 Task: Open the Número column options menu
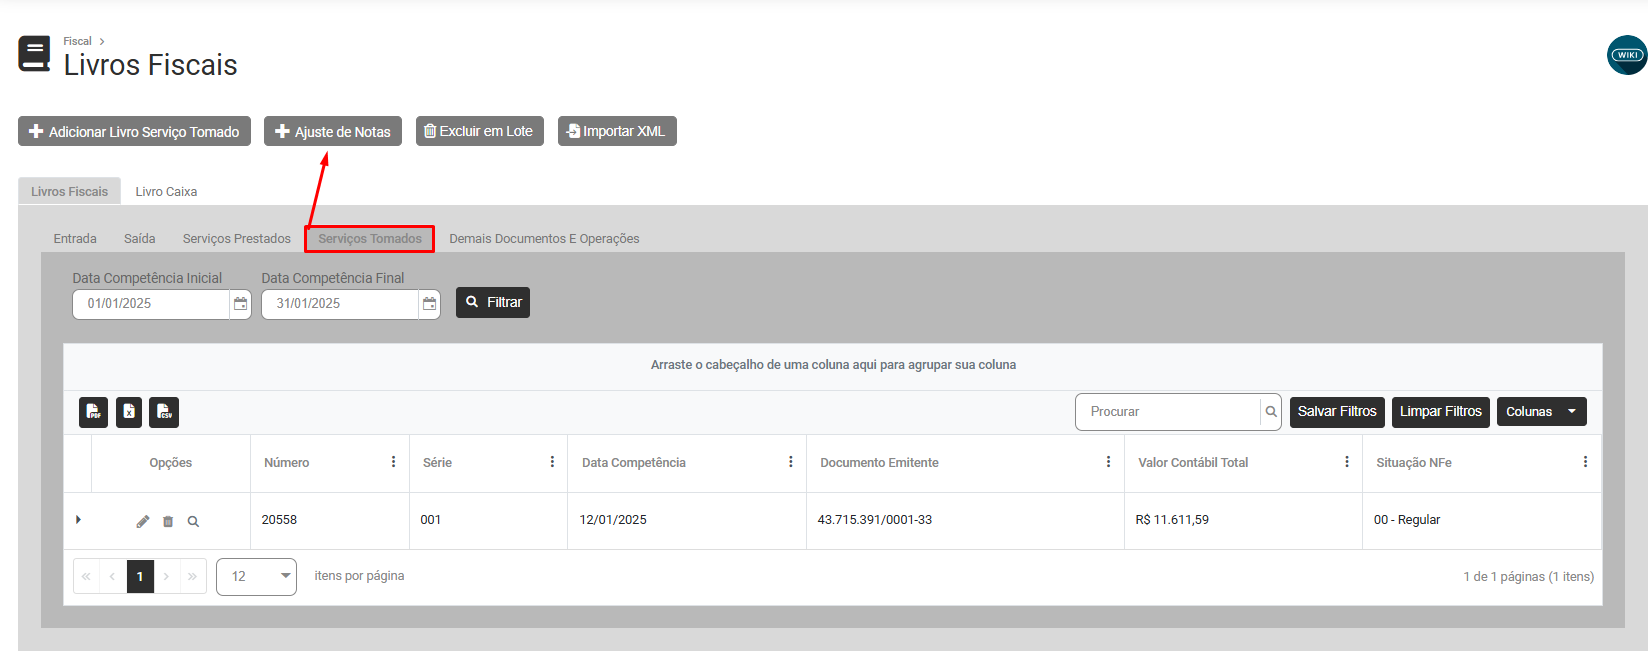[x=393, y=462]
